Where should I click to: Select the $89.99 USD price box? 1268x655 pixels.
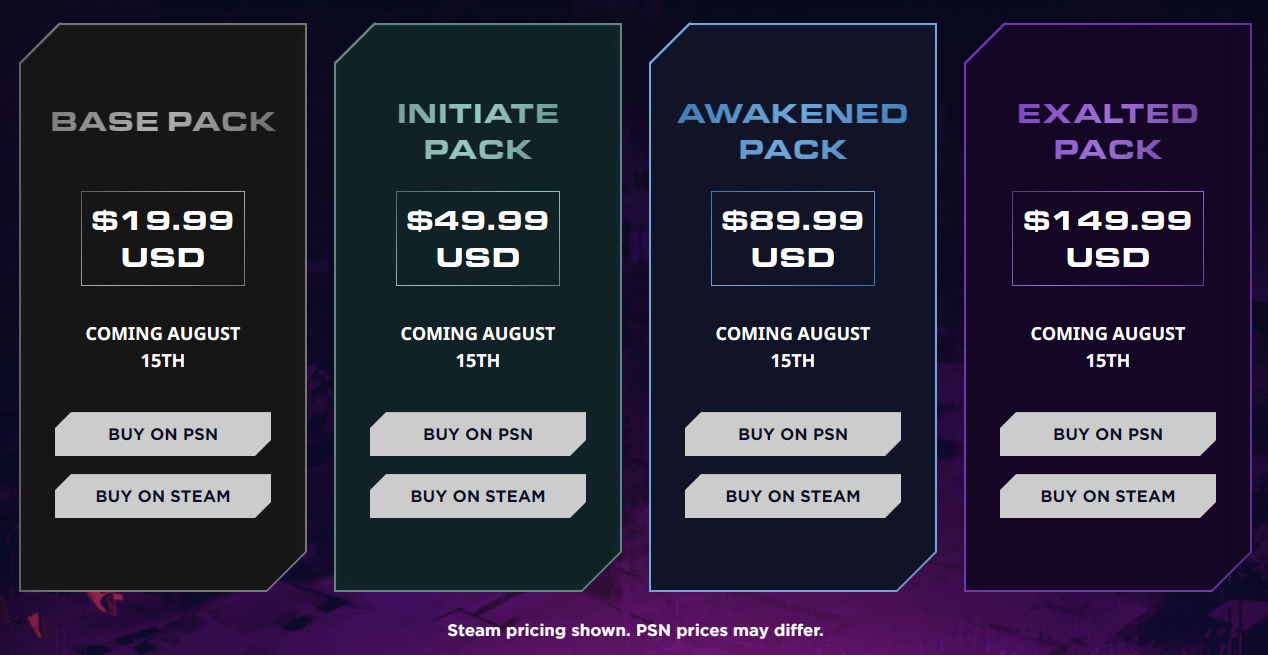tap(793, 238)
